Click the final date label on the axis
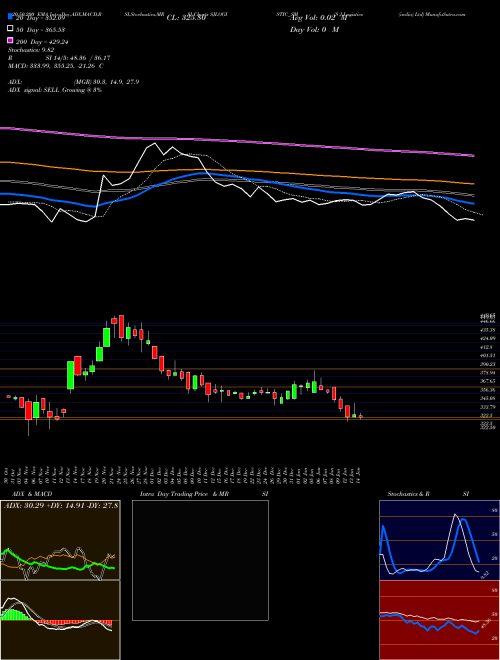The width and height of the screenshot is (500, 660). tap(360, 475)
